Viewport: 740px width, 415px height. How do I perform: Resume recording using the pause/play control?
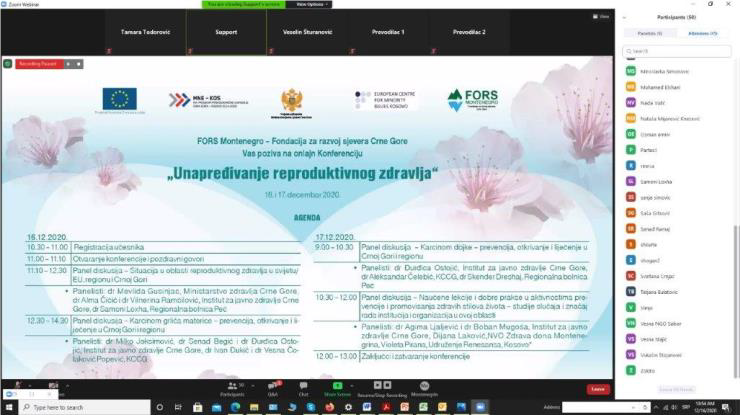pyautogui.click(x=68, y=64)
